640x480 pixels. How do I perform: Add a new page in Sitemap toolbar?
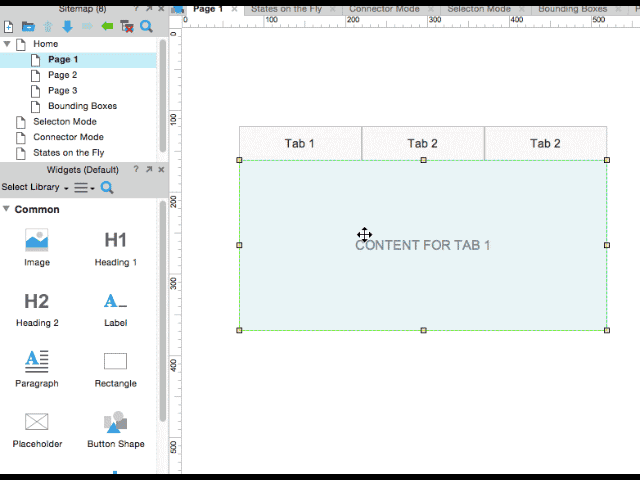[x=8, y=27]
